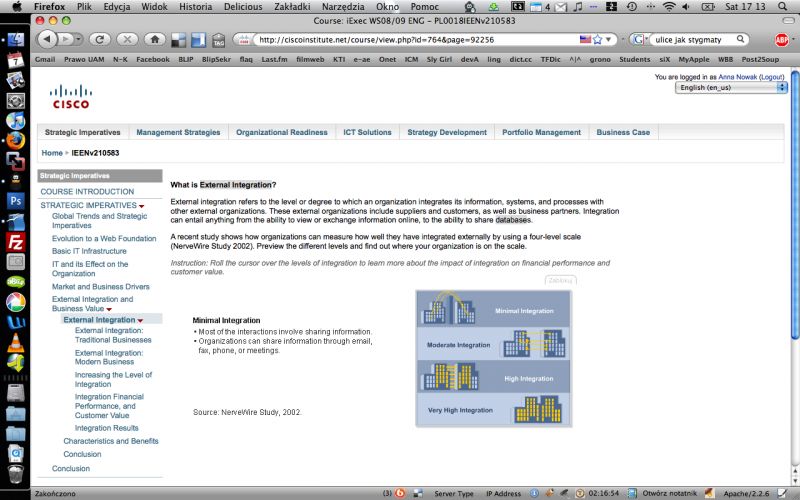
Task: Open the English (en_us) language dropdown
Action: click(x=731, y=88)
